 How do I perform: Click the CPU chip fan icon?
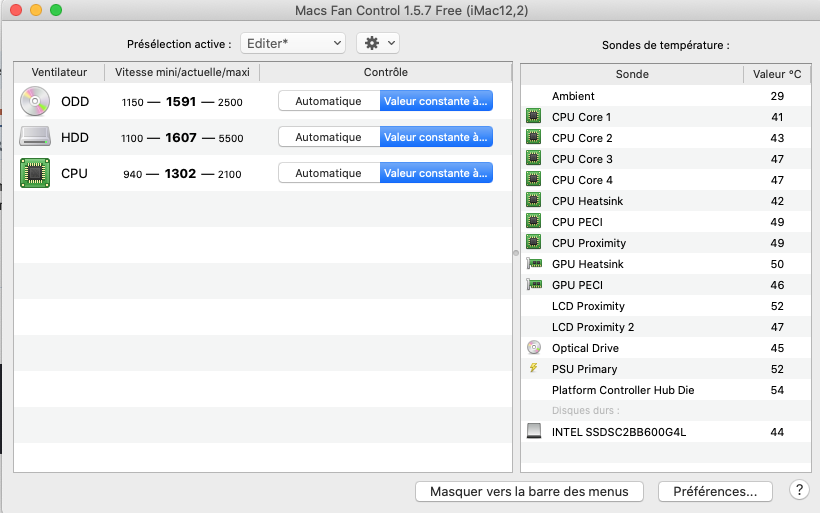(x=34, y=173)
